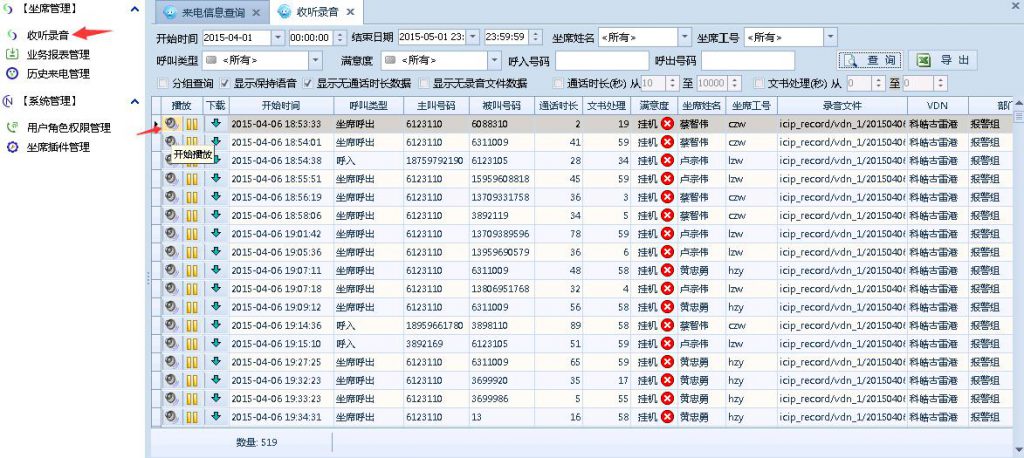The image size is (1024, 458).
Task: Play the recording from 2015-04-06 18:53:33
Action: 172,124
